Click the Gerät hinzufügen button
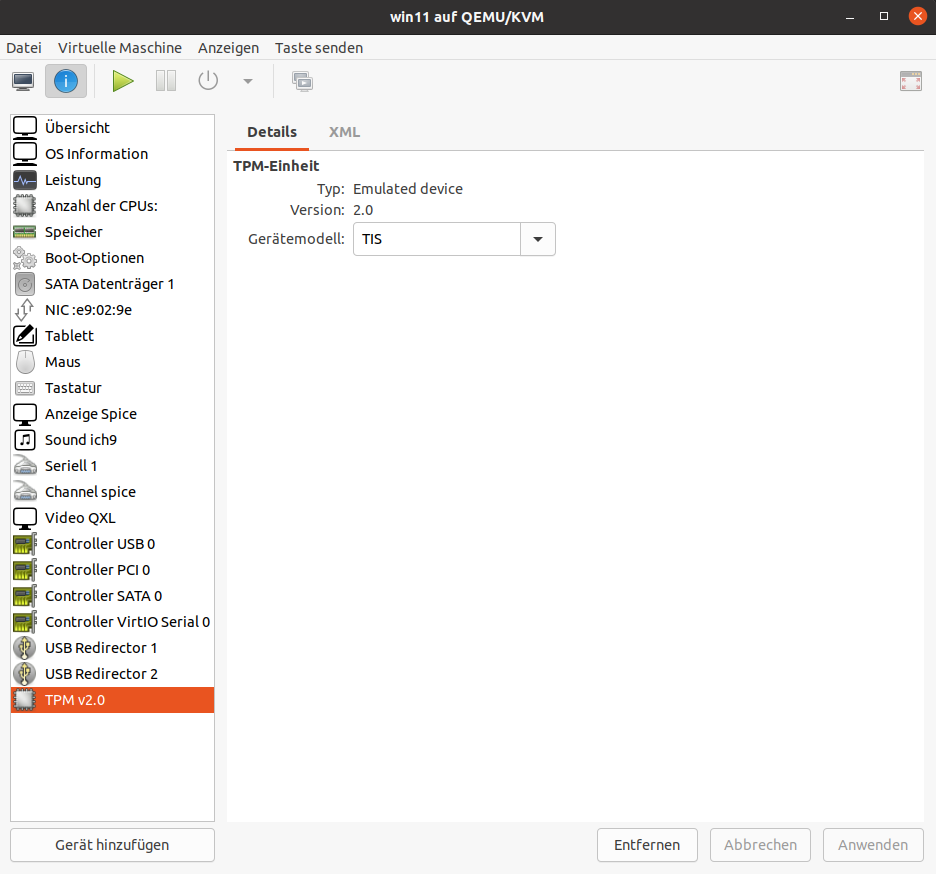 pos(112,845)
